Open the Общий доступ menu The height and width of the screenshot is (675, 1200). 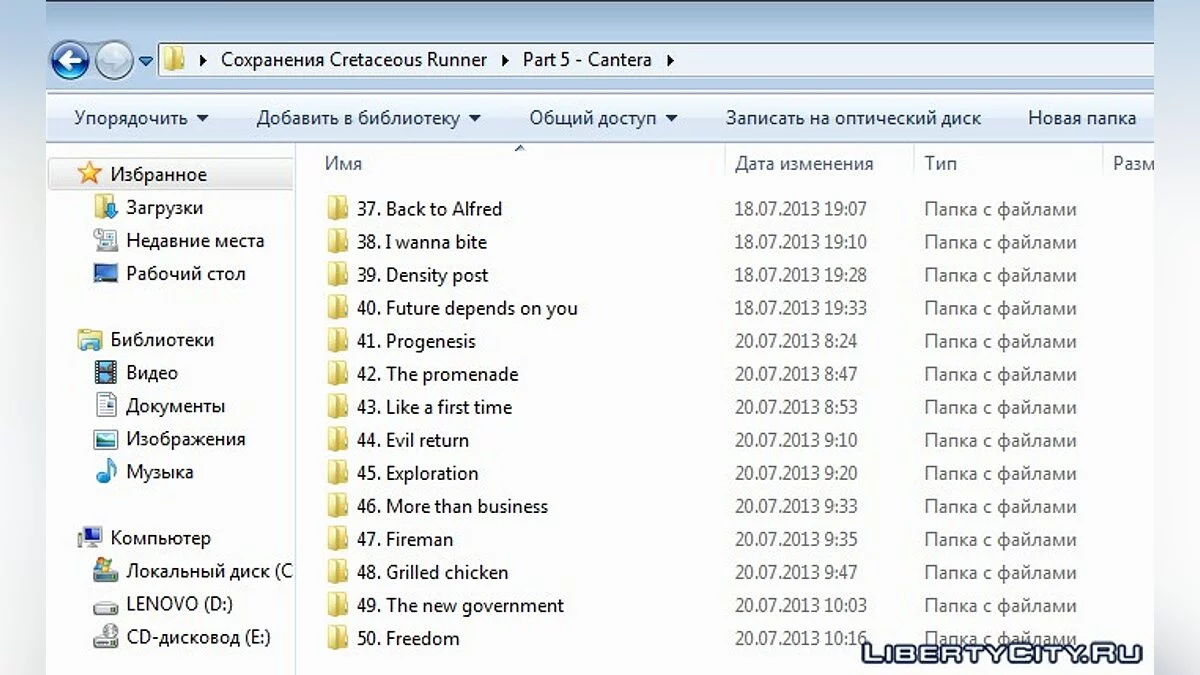[x=603, y=118]
